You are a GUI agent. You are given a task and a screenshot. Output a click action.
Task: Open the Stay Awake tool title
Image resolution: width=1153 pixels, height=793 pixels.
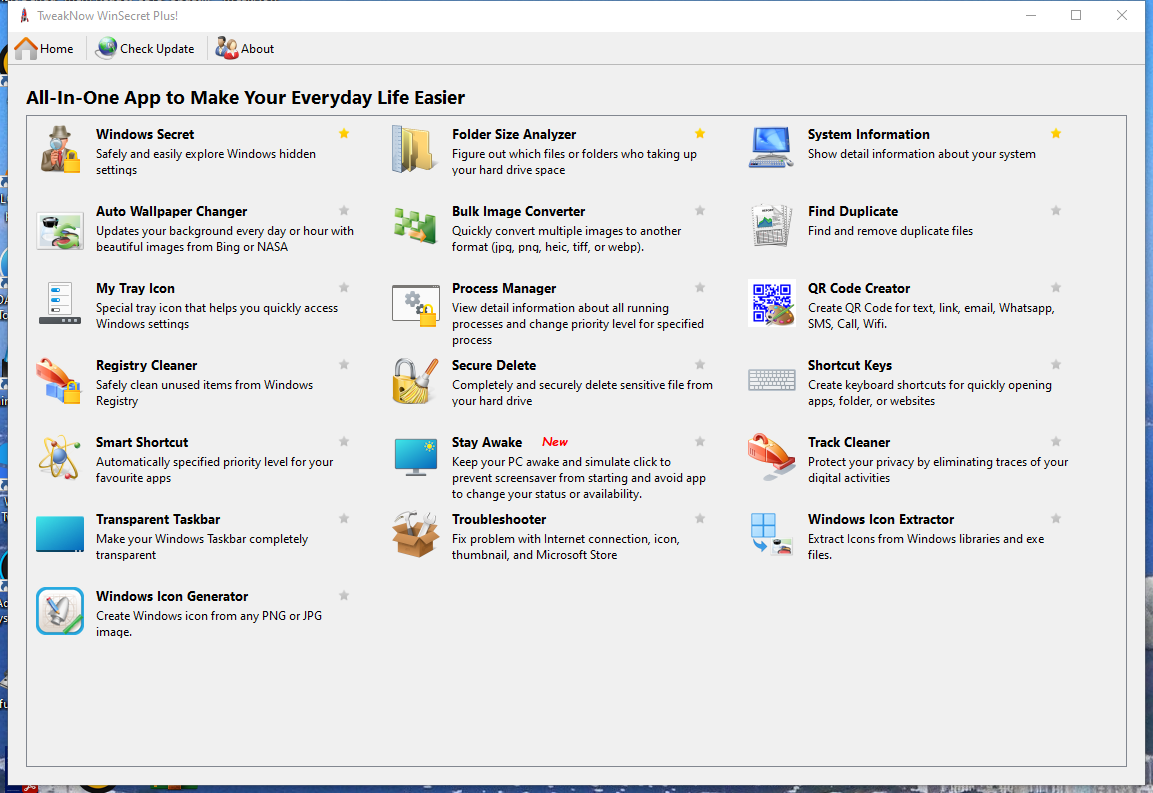click(x=487, y=442)
